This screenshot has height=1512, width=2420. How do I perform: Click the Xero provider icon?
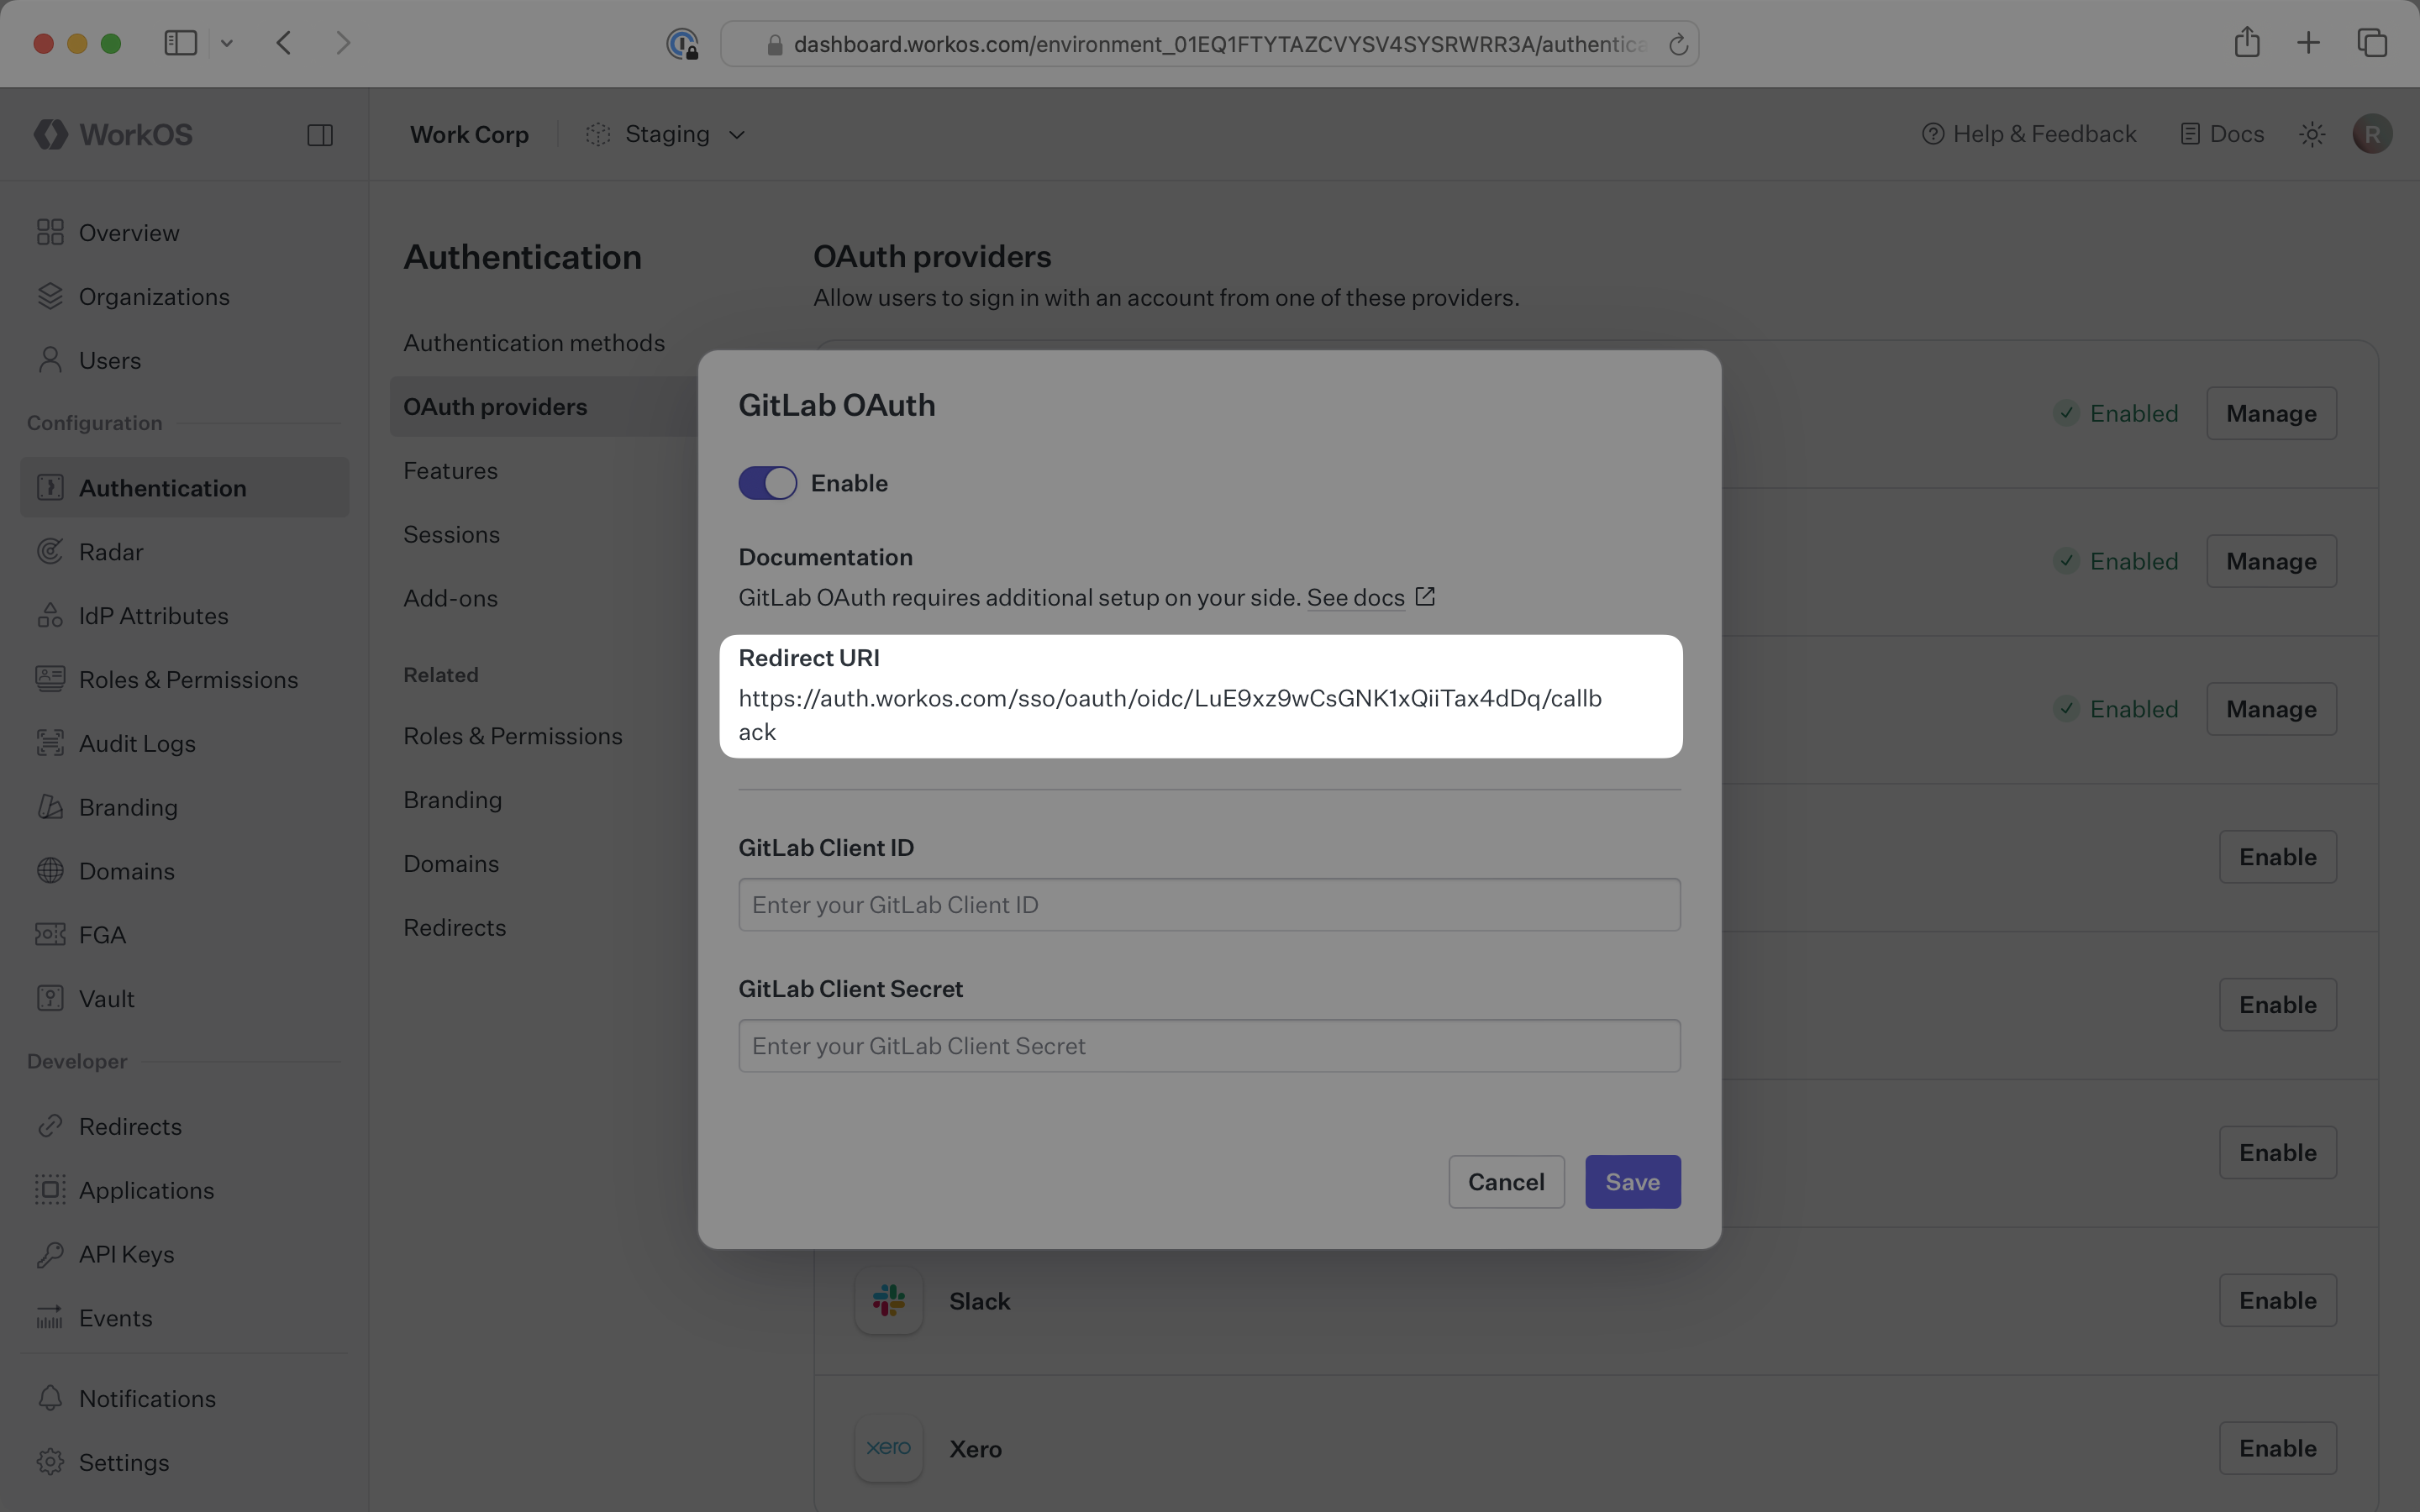pyautogui.click(x=887, y=1447)
